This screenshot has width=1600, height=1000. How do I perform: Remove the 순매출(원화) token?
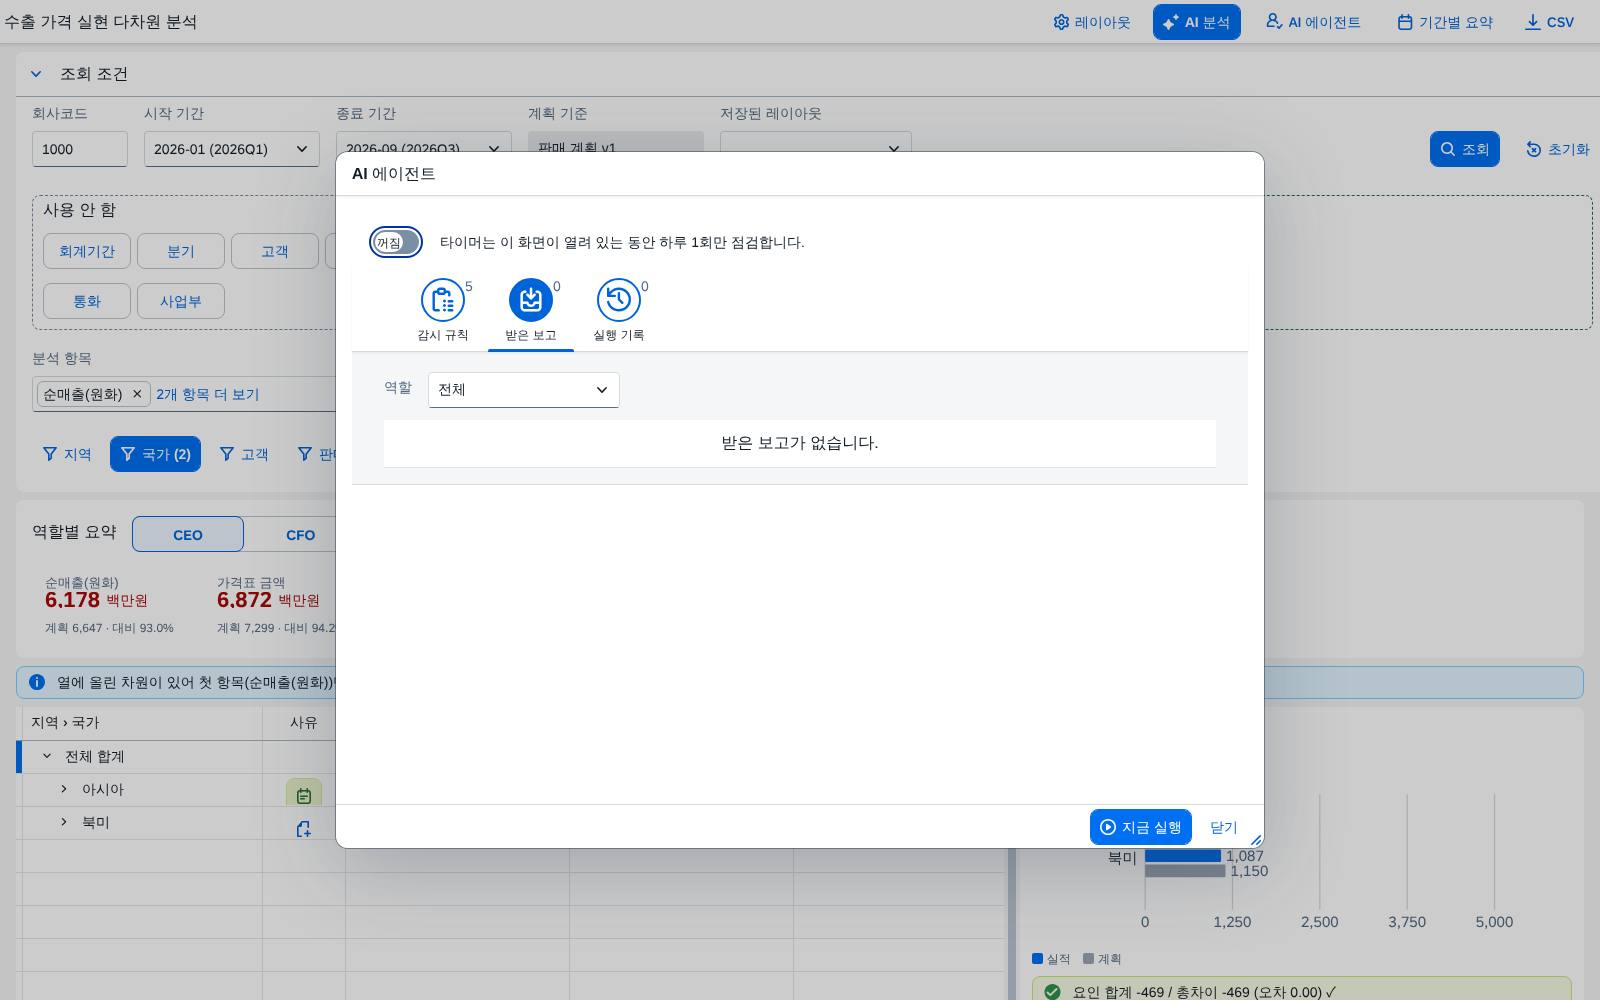[x=137, y=394]
